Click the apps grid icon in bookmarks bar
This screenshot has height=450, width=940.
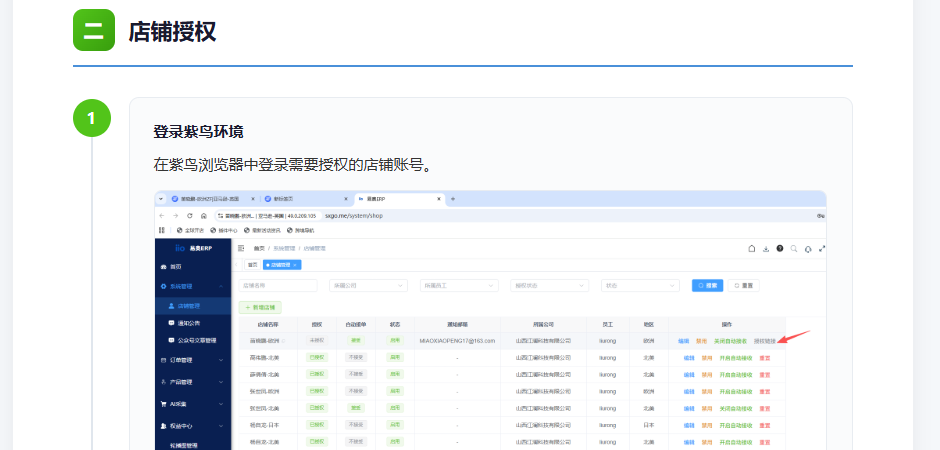click(x=162, y=230)
